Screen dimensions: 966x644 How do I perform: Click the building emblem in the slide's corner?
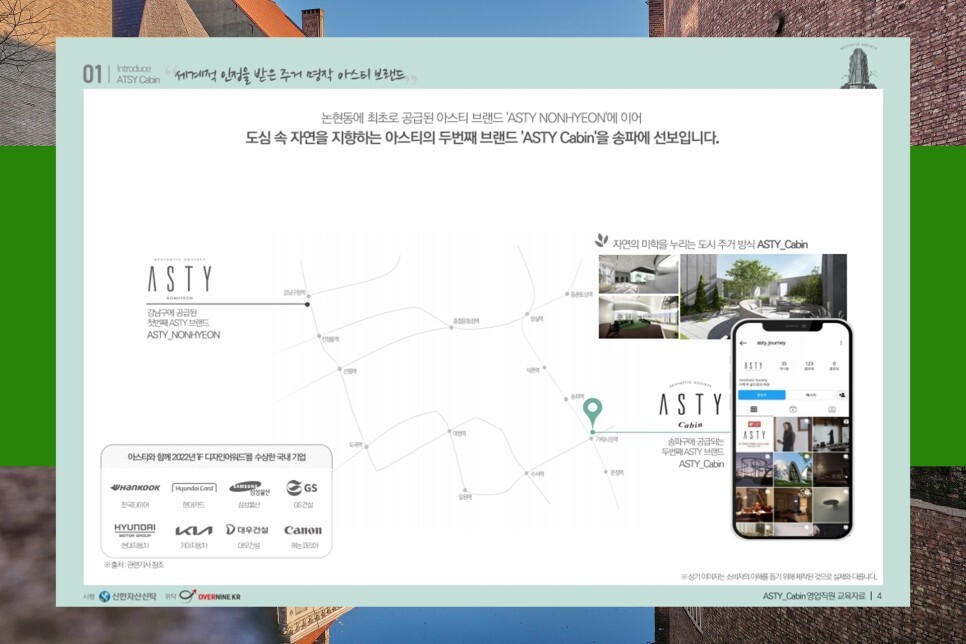click(x=858, y=66)
